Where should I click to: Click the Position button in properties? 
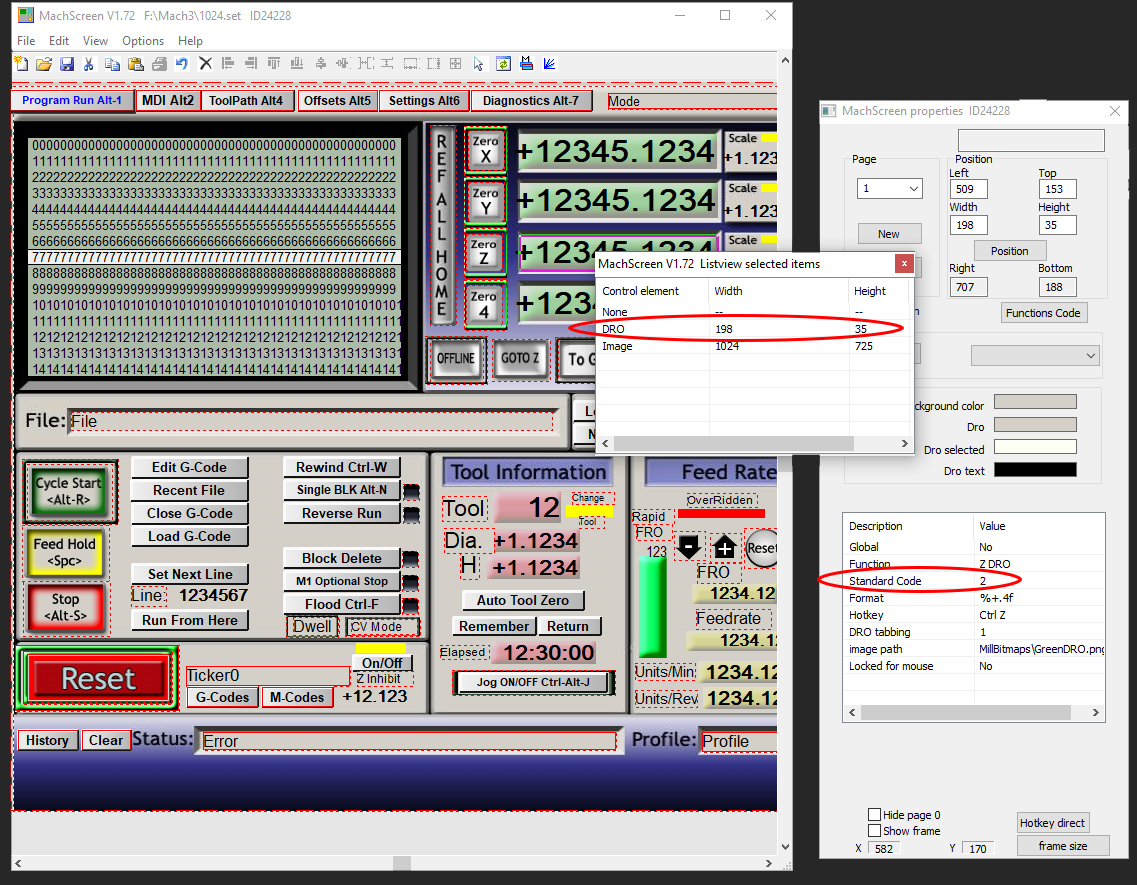click(1009, 250)
